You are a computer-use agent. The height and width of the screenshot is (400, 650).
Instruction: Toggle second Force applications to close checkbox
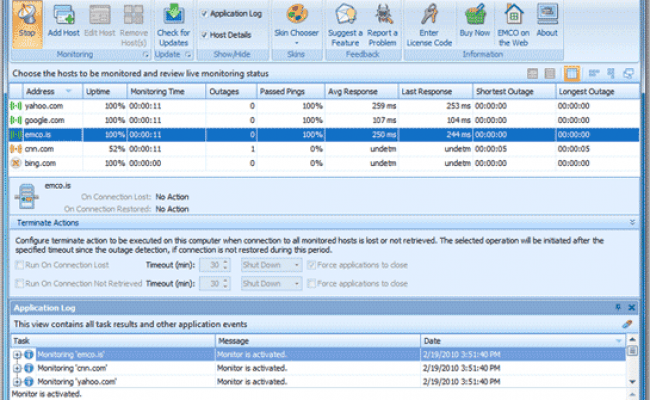point(311,284)
